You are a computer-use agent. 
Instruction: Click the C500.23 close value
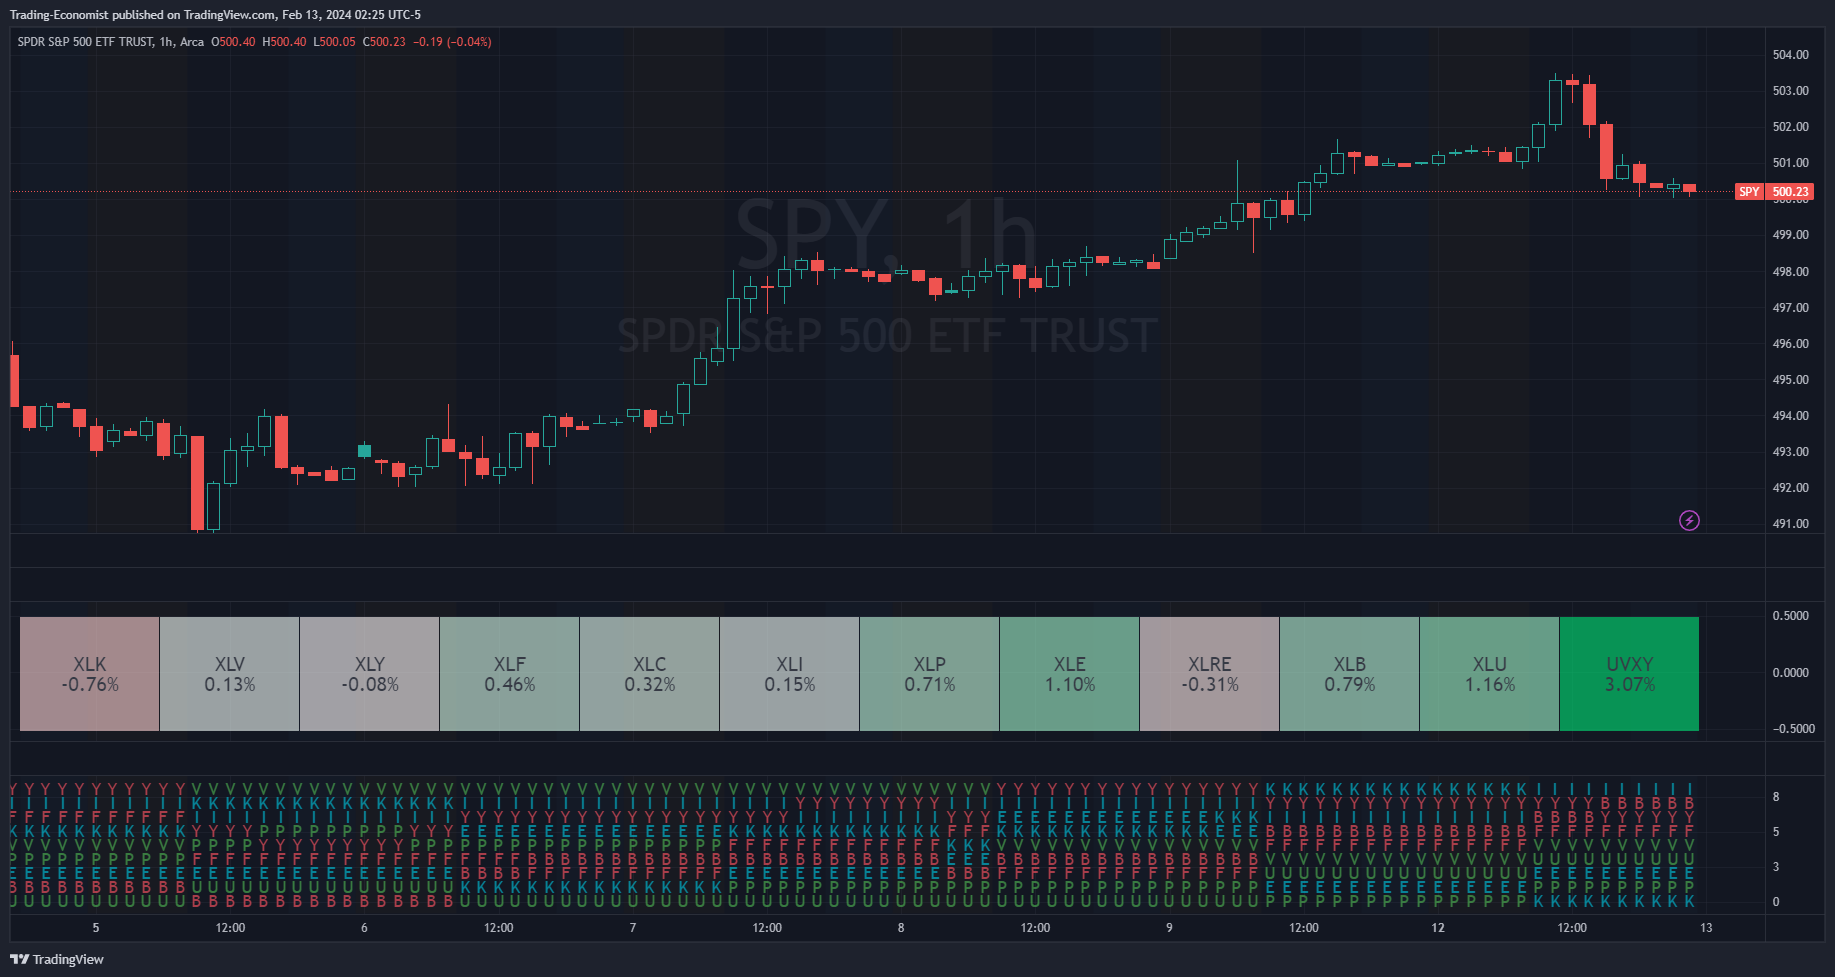click(x=384, y=42)
